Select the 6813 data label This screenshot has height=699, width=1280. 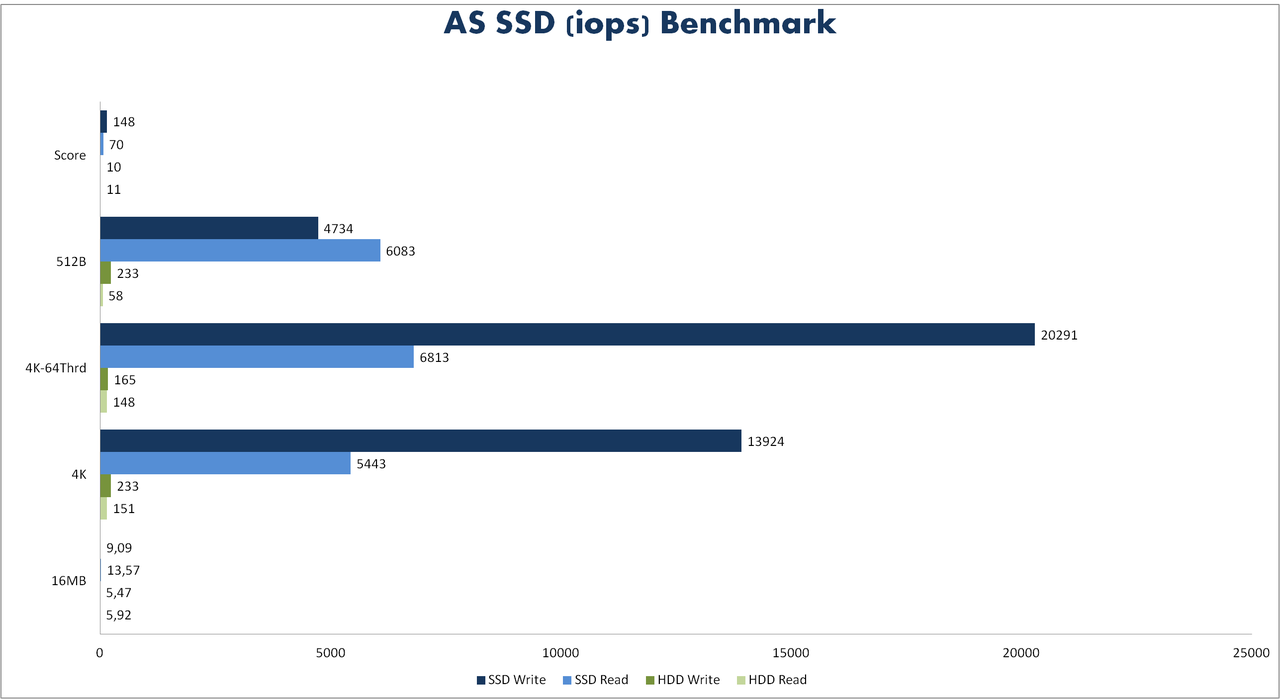pyautogui.click(x=434, y=358)
